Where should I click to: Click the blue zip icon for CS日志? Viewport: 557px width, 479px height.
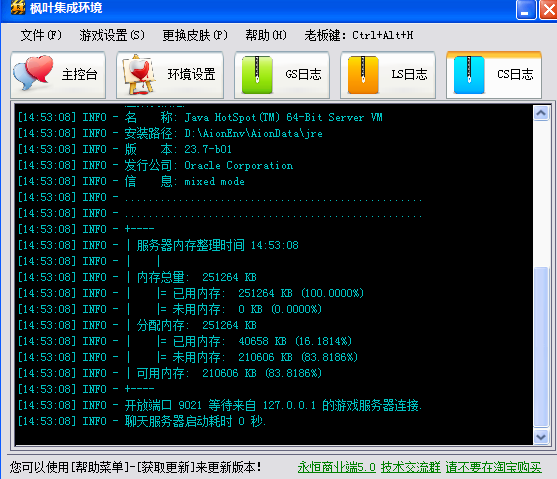(469, 75)
